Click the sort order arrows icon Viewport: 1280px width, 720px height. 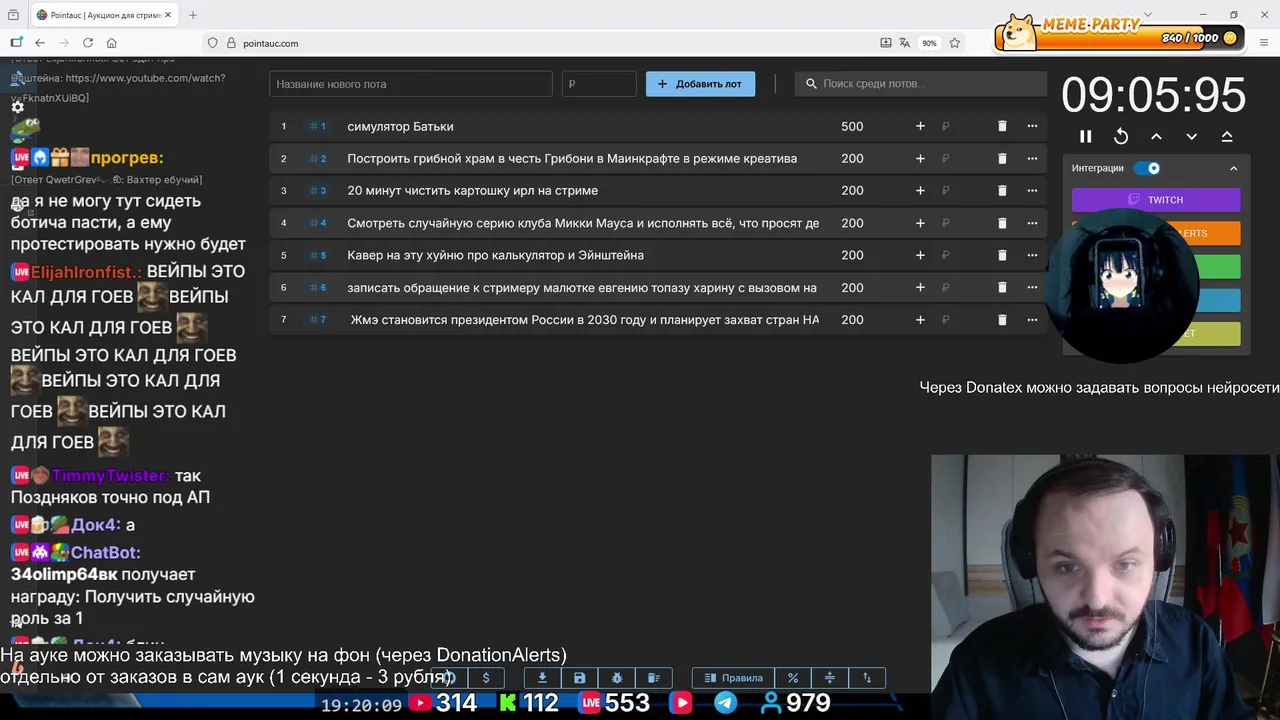[x=867, y=678]
